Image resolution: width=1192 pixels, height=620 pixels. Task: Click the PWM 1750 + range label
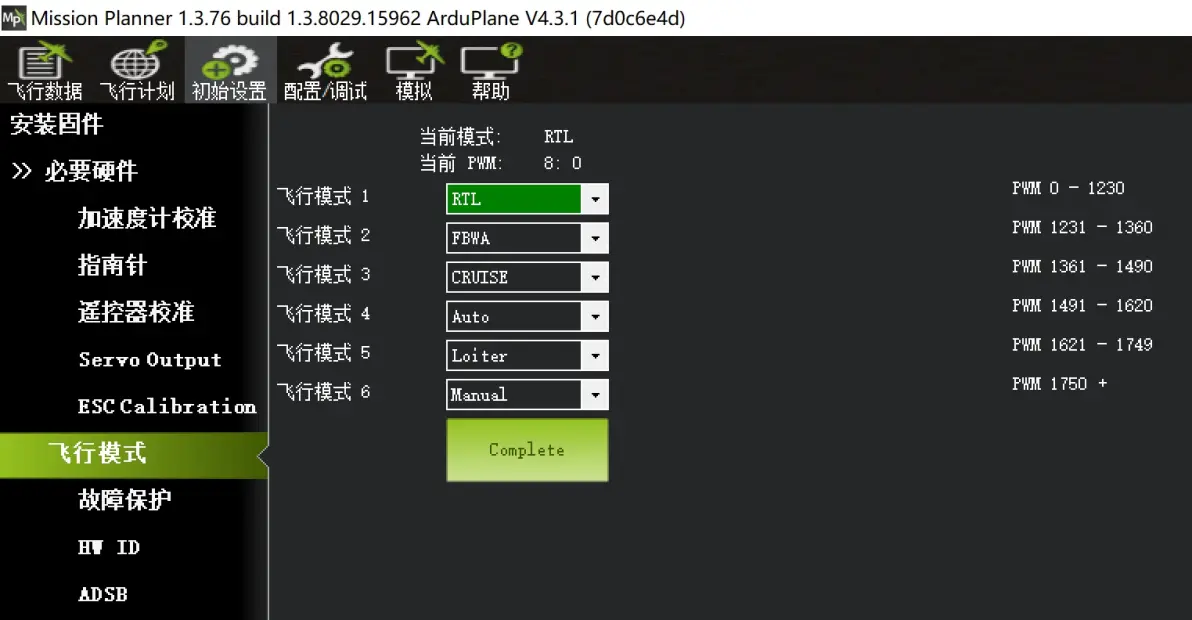(1060, 384)
